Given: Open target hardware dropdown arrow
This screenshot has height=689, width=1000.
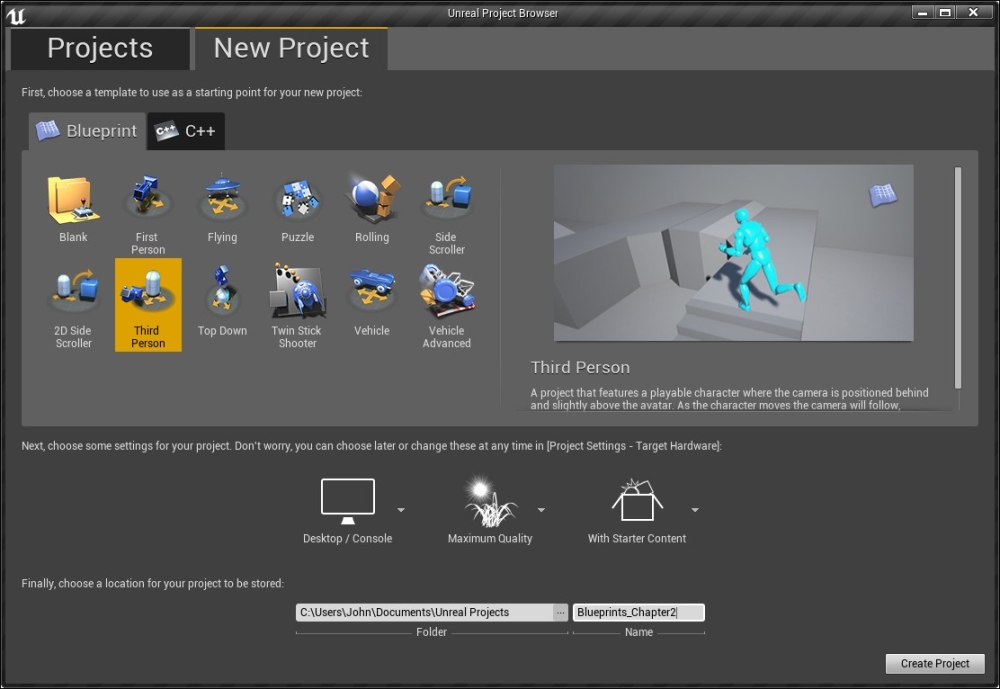Looking at the screenshot, I should (x=401, y=510).
